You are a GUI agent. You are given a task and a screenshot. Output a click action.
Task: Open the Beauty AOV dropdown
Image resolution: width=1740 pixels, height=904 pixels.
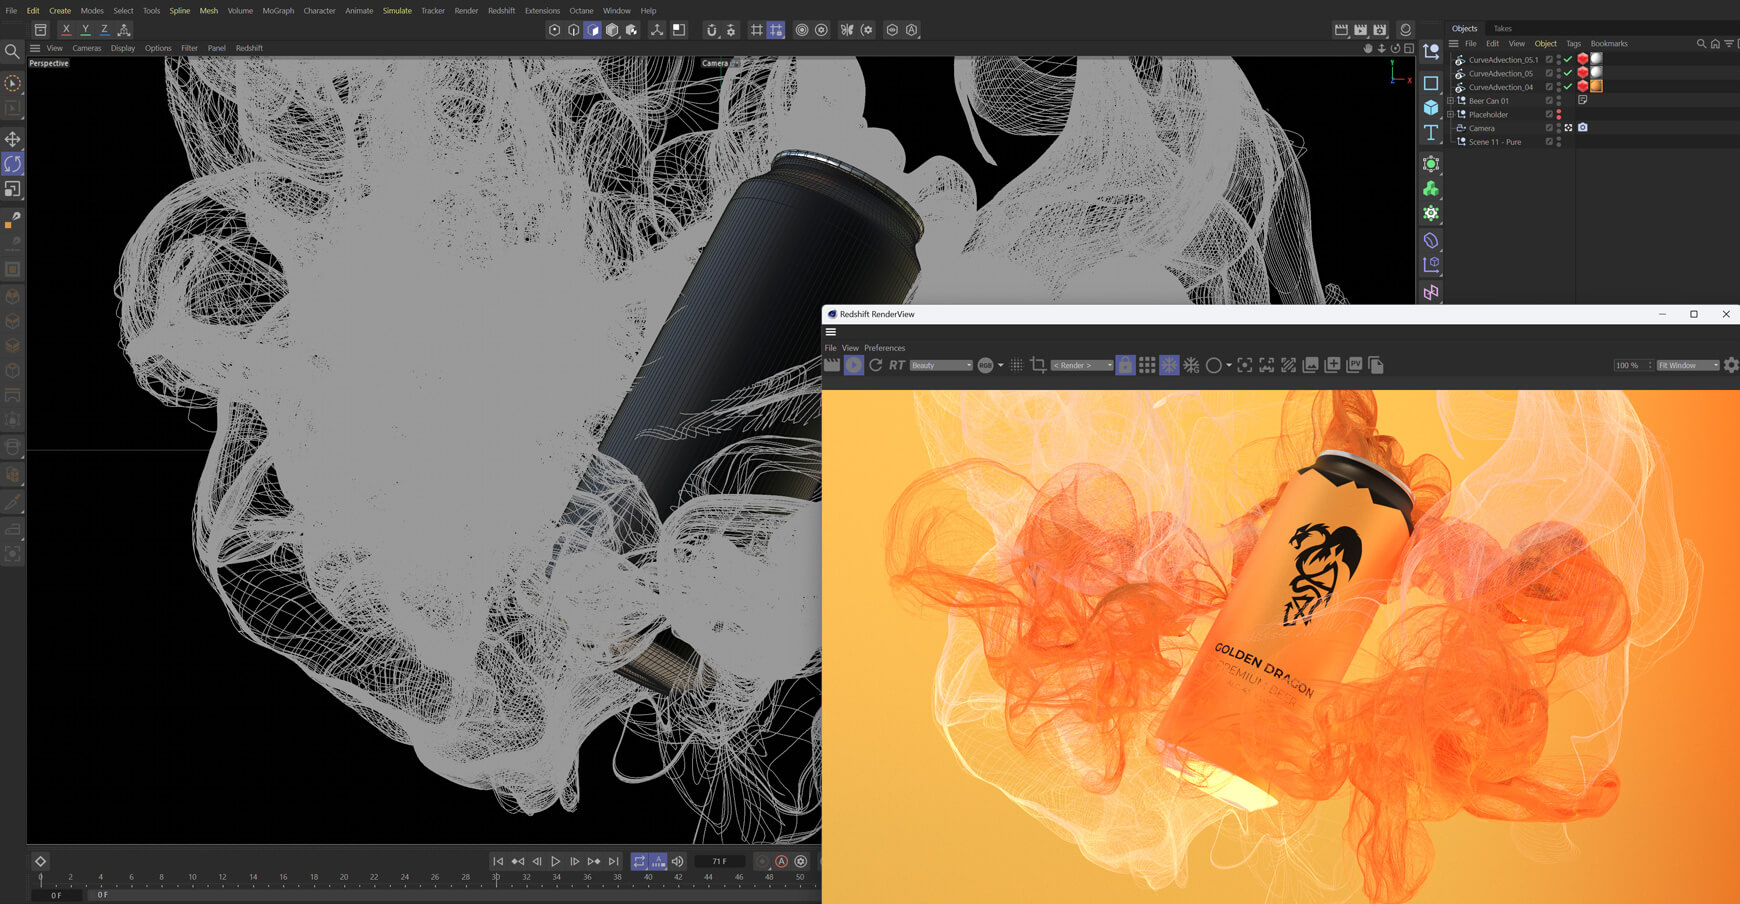[x=941, y=366]
